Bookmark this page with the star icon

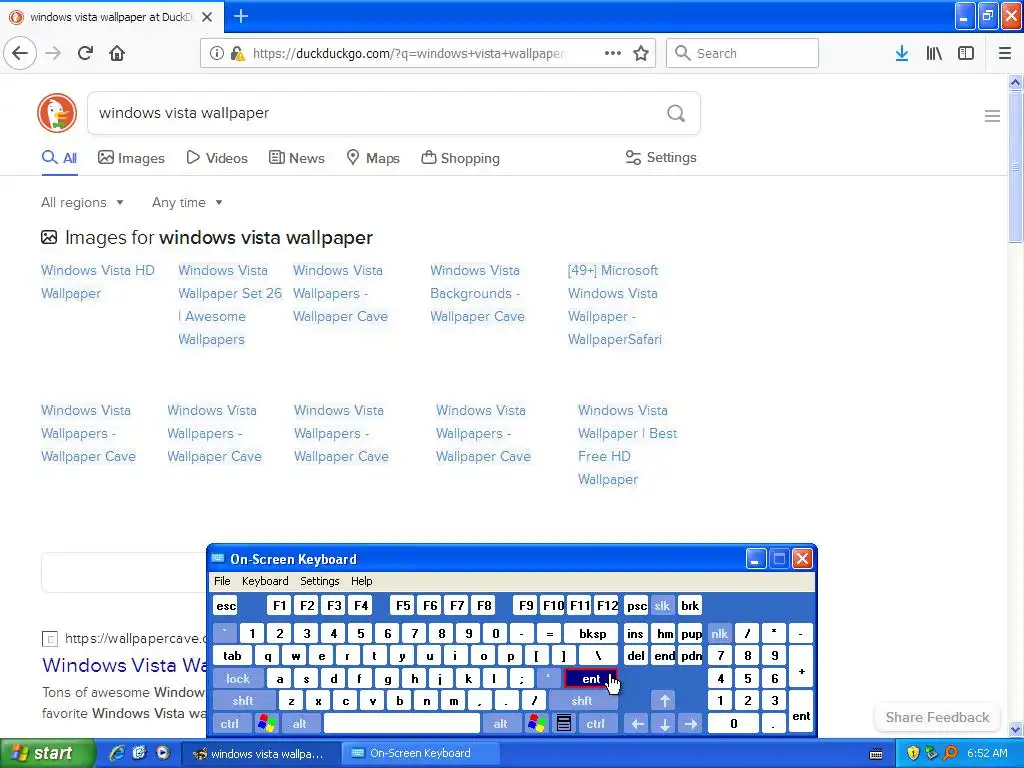(641, 53)
